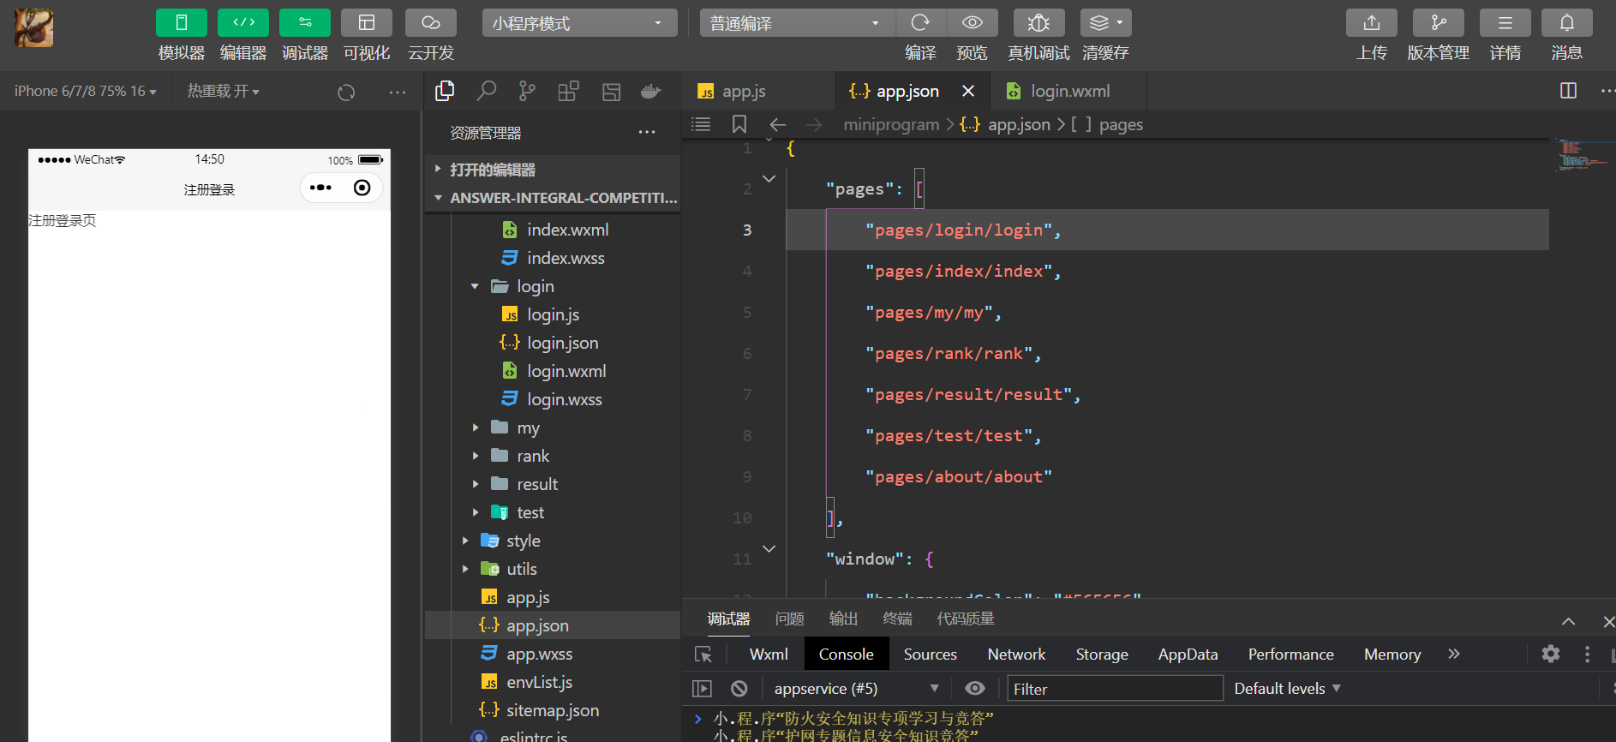Open version management (版本管理)
The height and width of the screenshot is (742, 1616).
tap(1438, 22)
